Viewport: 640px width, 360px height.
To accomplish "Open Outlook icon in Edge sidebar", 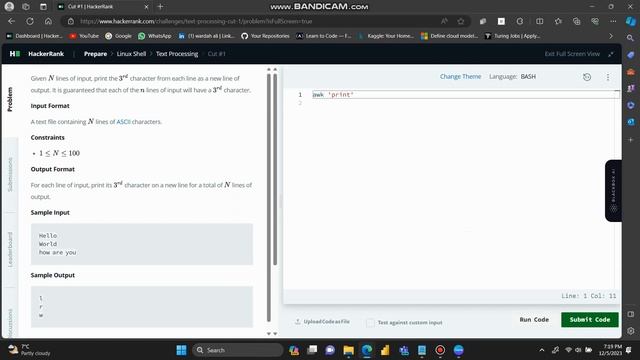I will [631, 122].
